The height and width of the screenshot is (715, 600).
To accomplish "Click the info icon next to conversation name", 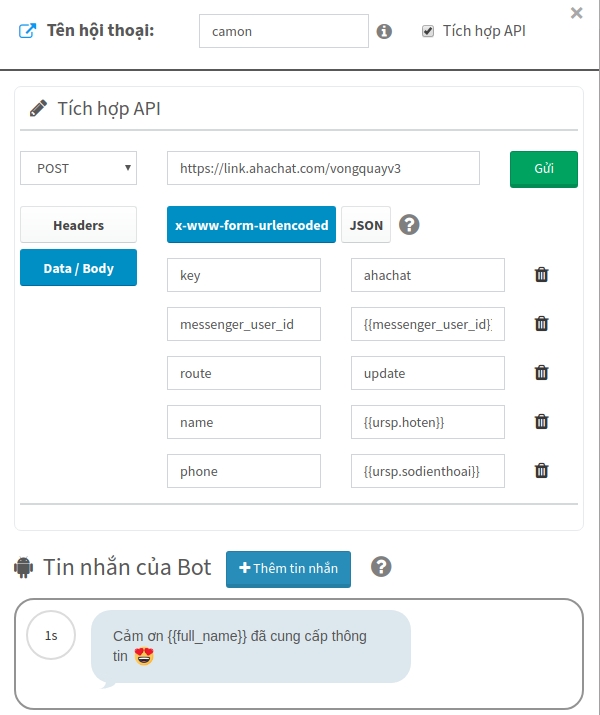I will 384,31.
